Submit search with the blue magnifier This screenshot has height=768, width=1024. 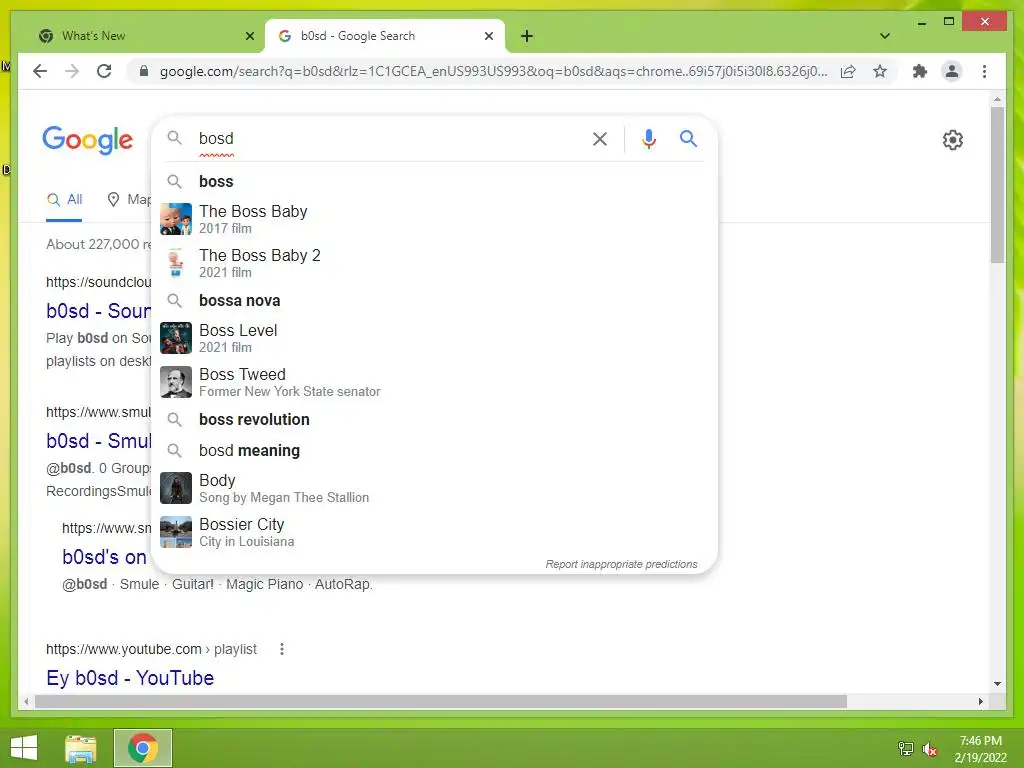(688, 138)
